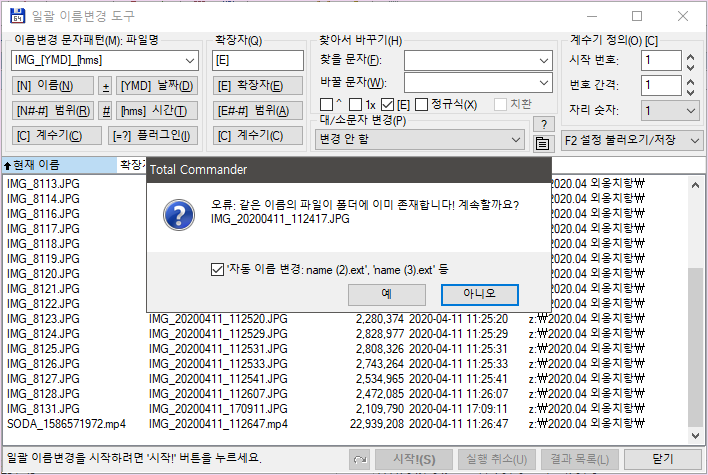Click the # button next to 범위(R)

coord(106,111)
